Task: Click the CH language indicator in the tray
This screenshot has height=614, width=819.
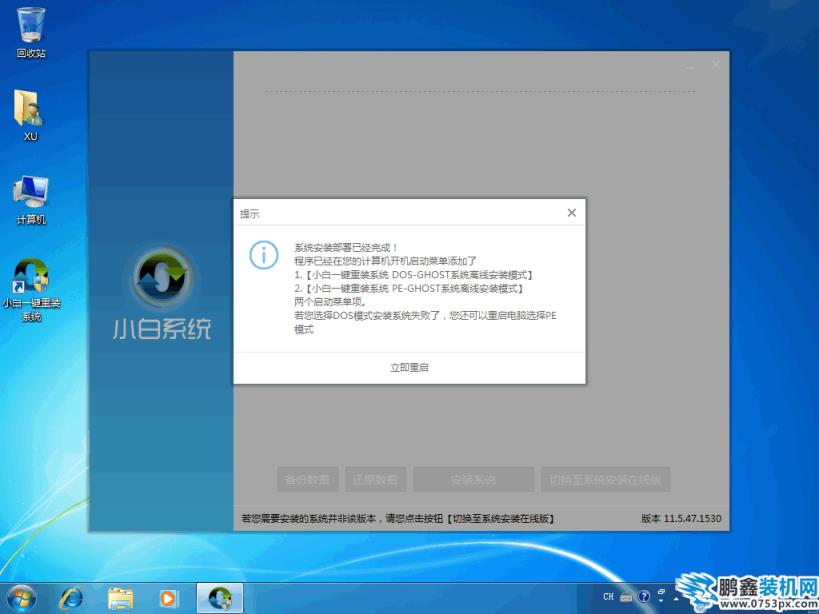Action: 609,596
